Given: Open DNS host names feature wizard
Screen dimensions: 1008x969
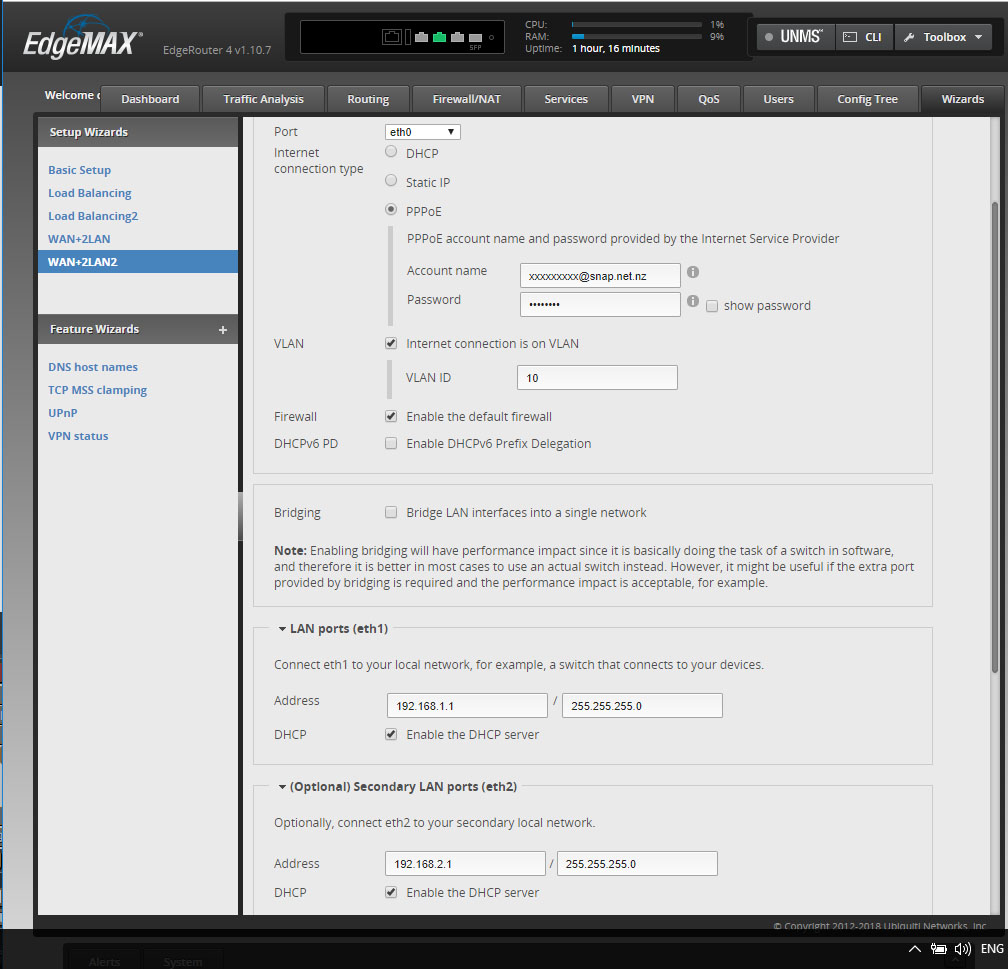Looking at the screenshot, I should coord(93,367).
